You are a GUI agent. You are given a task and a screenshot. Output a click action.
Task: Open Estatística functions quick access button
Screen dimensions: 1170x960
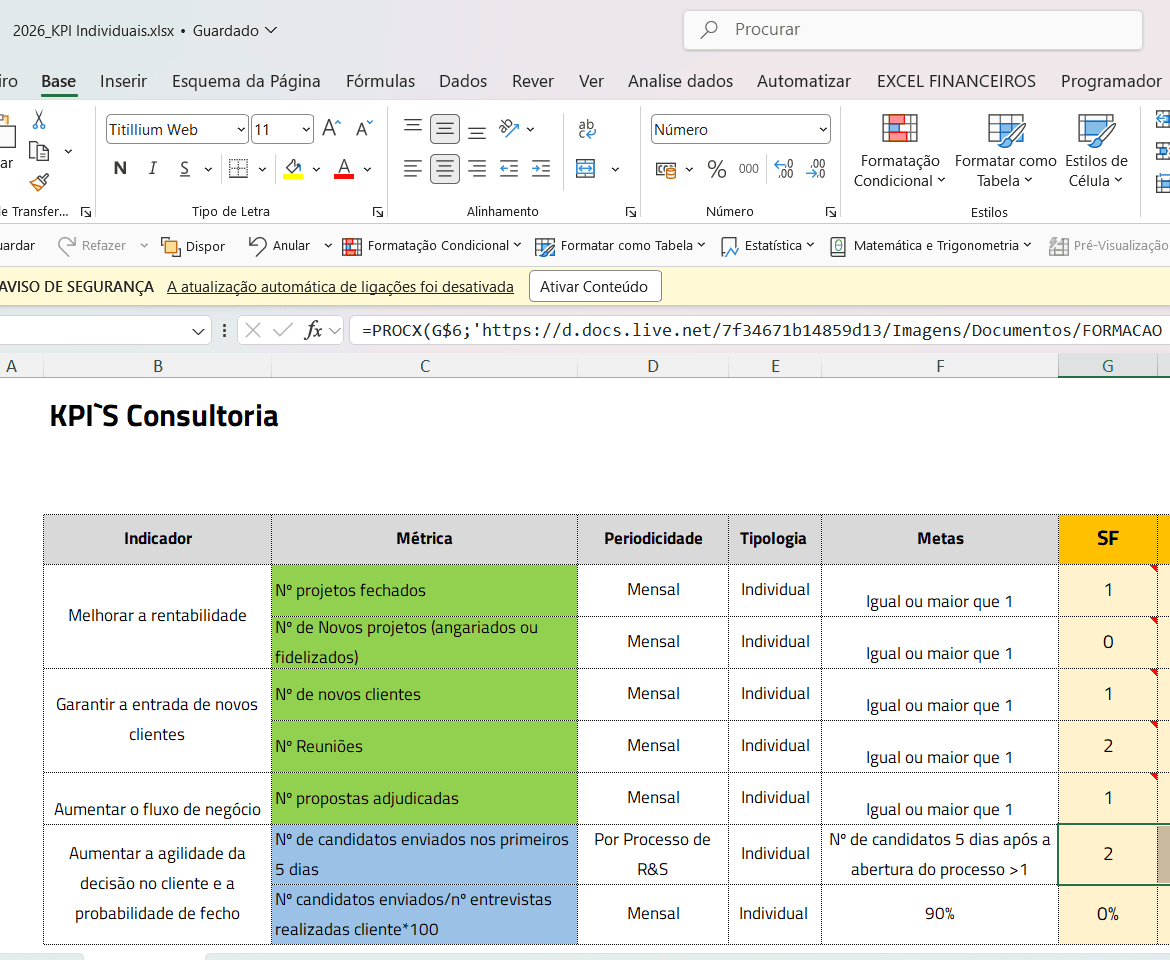(768, 246)
